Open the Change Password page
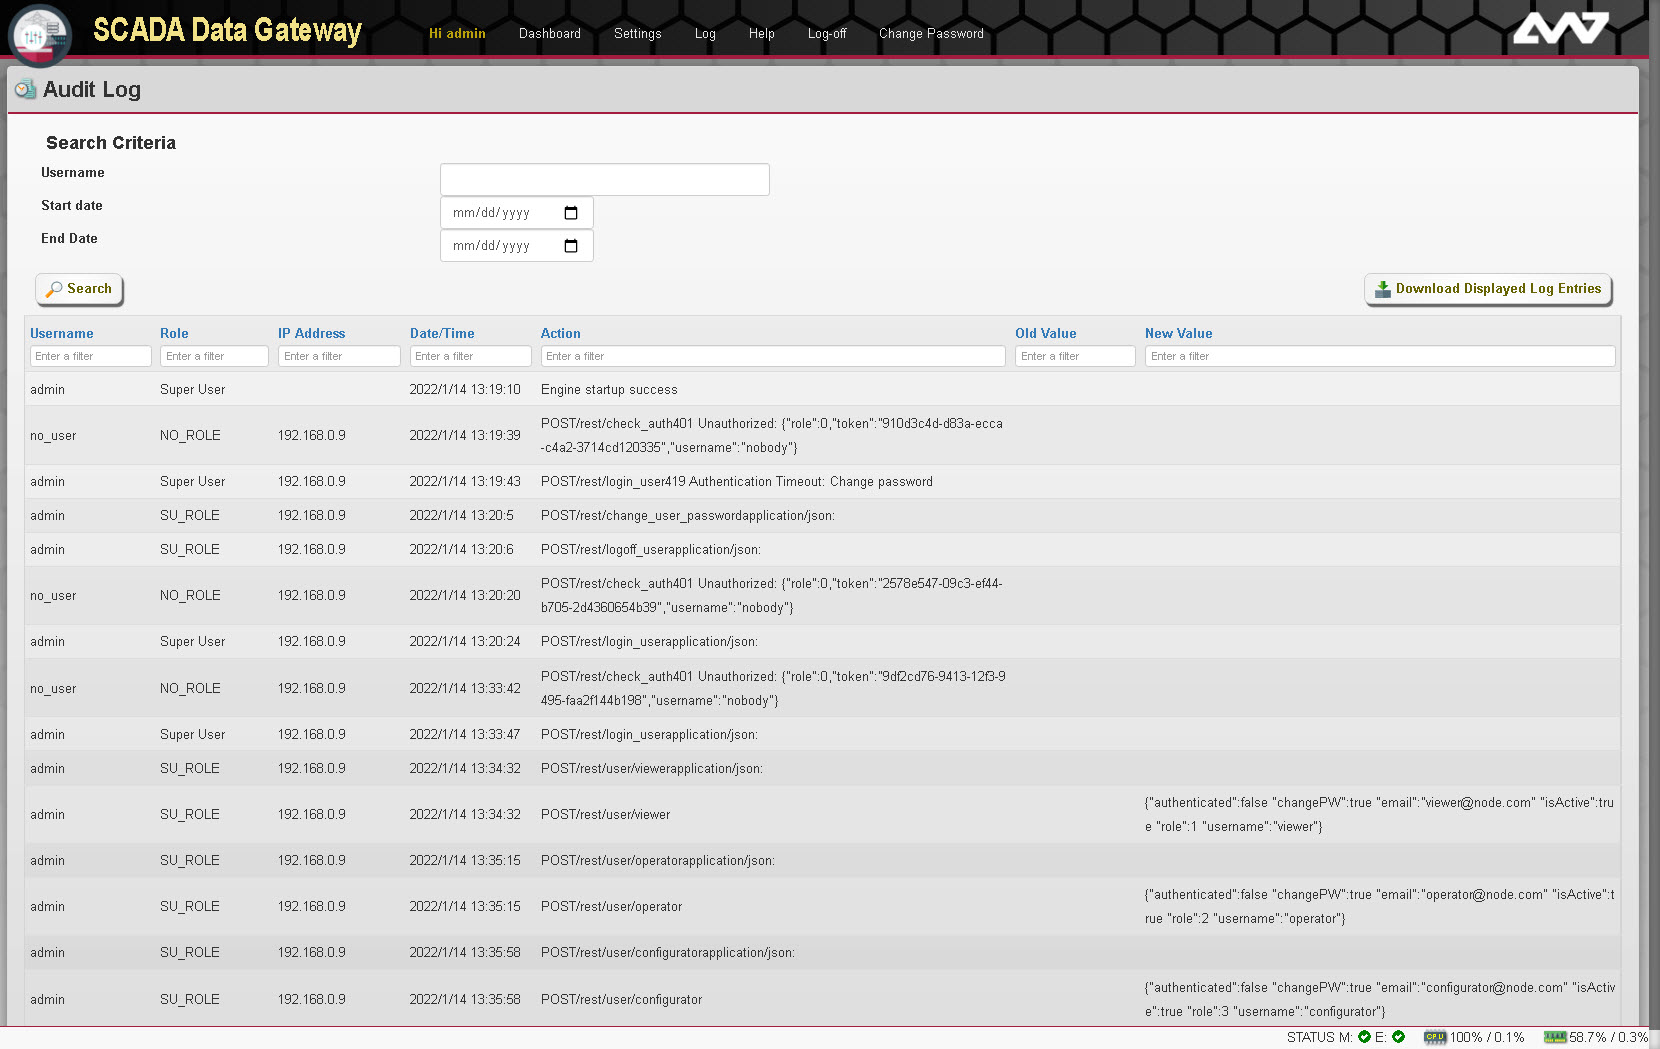Screen dimensions: 1660x1049 pos(930,34)
